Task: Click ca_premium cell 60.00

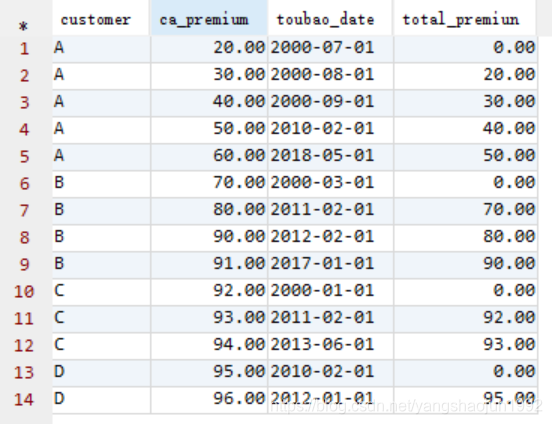Action: click(x=209, y=157)
